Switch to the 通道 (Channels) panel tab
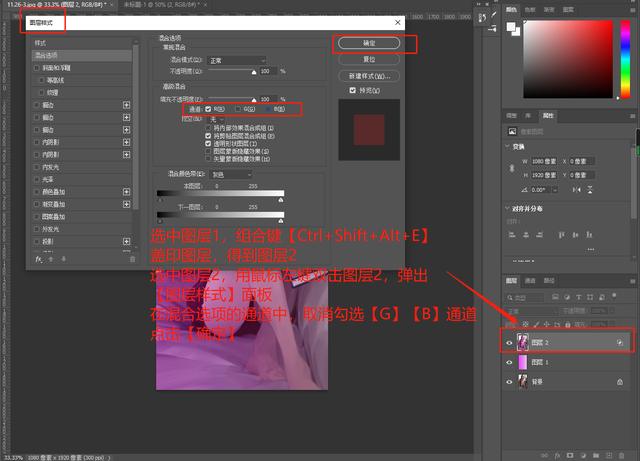Image resolution: width=640 pixels, height=461 pixels. (531, 281)
